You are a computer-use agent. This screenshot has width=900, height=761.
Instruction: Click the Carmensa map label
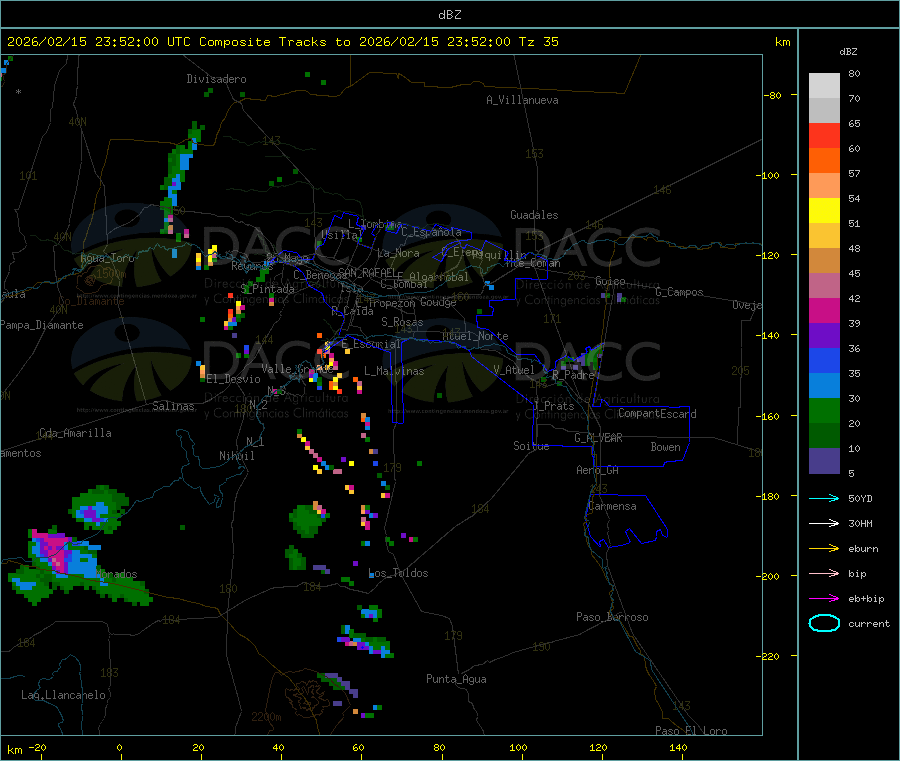[612, 506]
